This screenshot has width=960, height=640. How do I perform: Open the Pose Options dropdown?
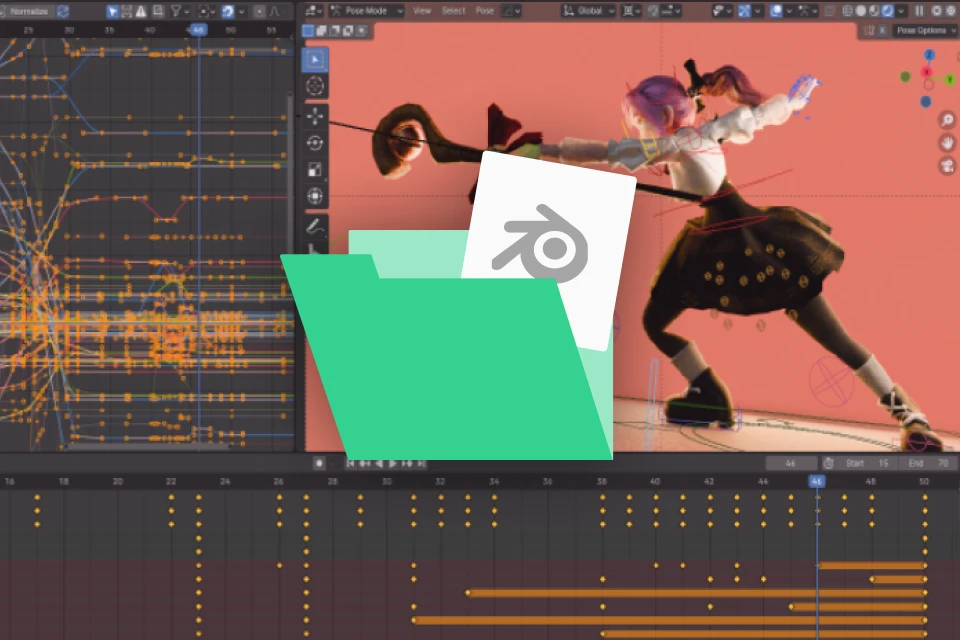[924, 31]
